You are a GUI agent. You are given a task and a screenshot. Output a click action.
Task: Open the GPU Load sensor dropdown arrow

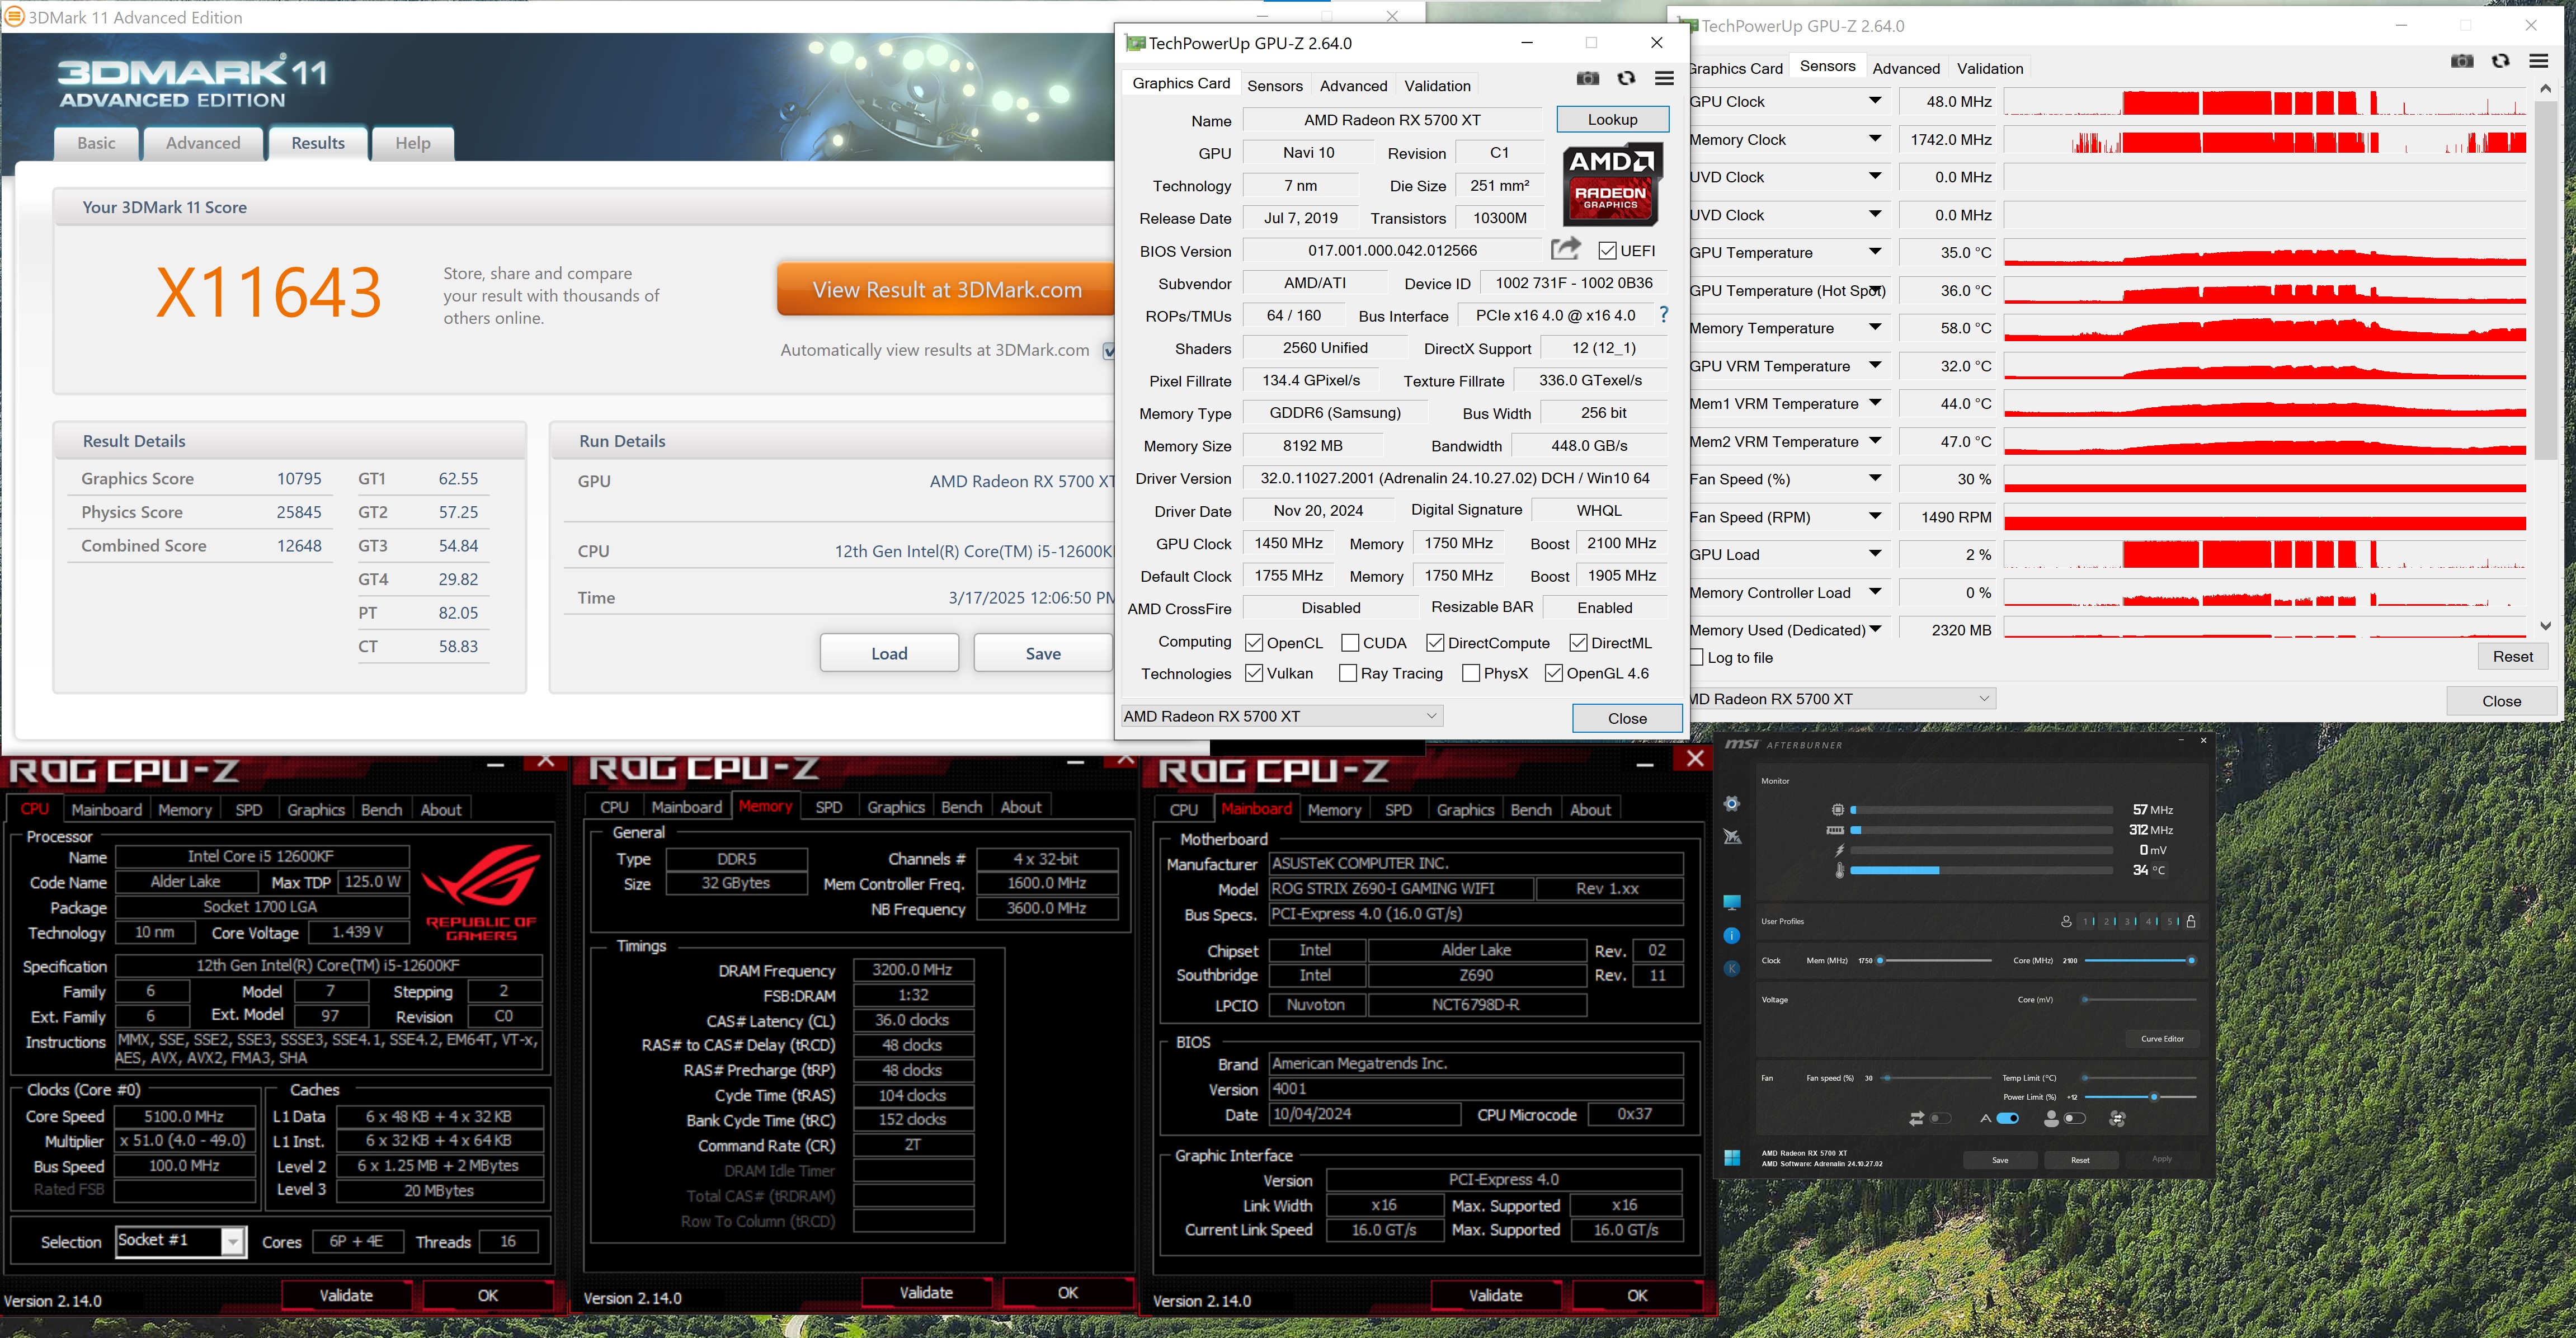click(x=1875, y=554)
